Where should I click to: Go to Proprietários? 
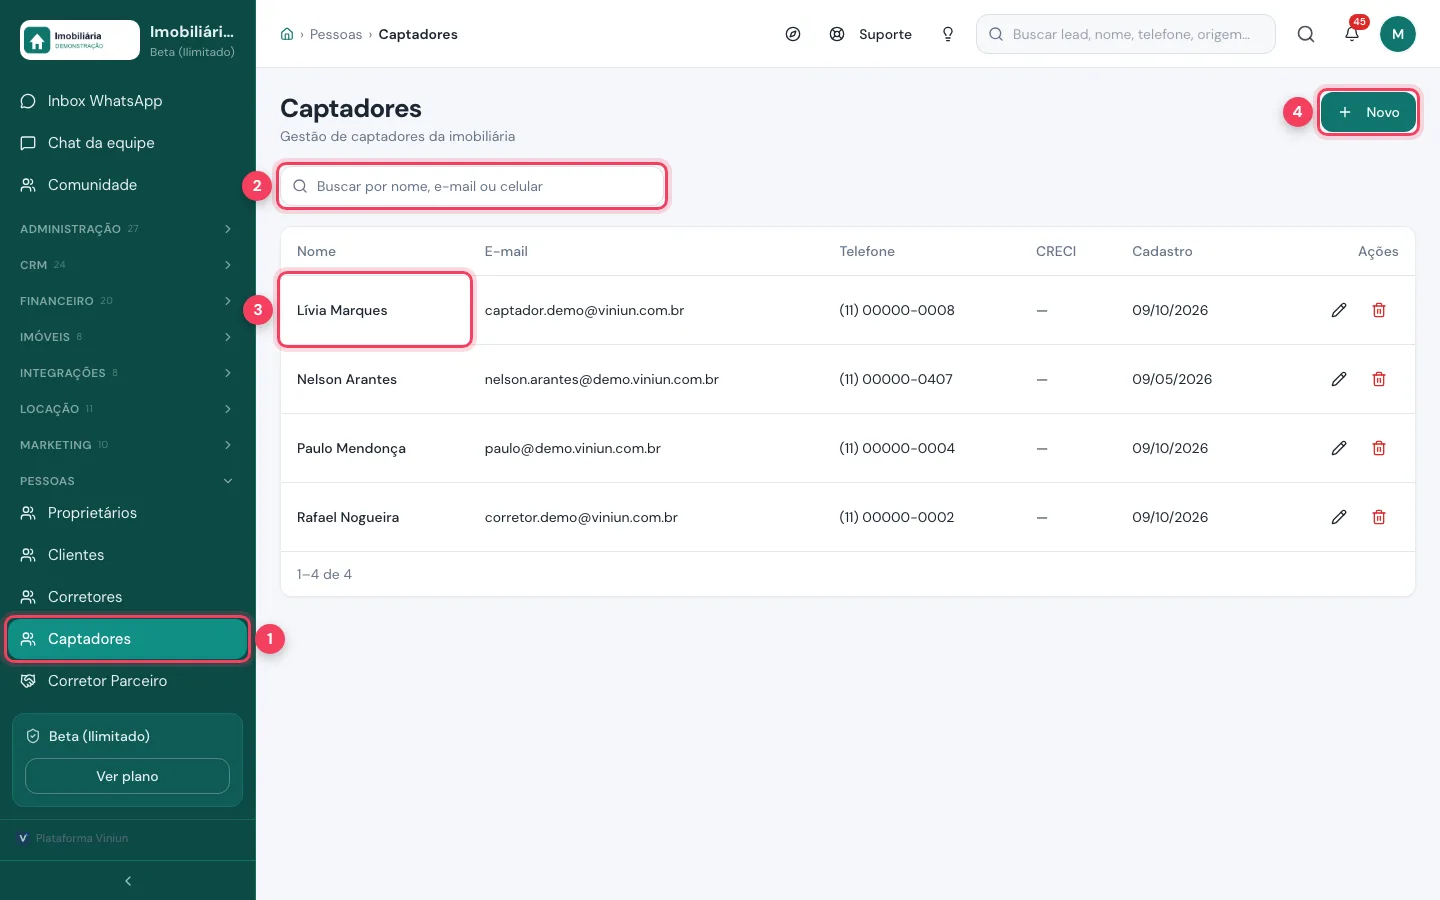tap(128, 513)
